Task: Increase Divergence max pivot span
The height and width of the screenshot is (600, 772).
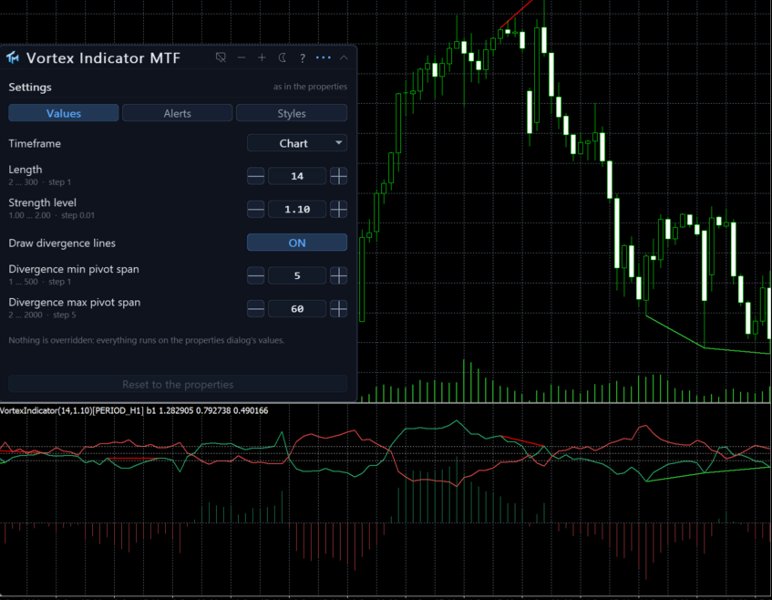Action: [x=339, y=309]
